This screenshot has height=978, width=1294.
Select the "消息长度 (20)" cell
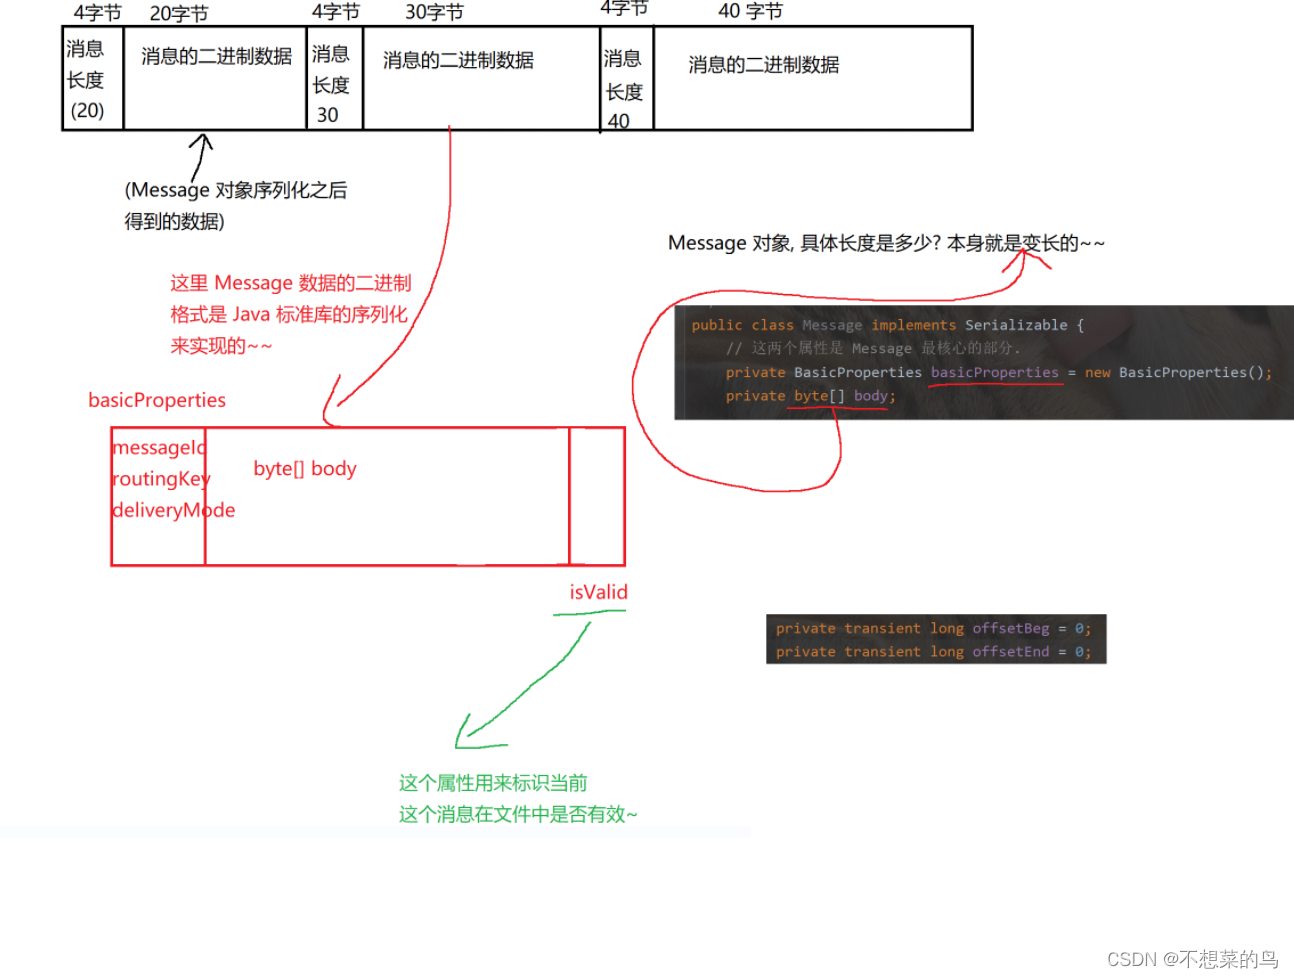coord(93,79)
